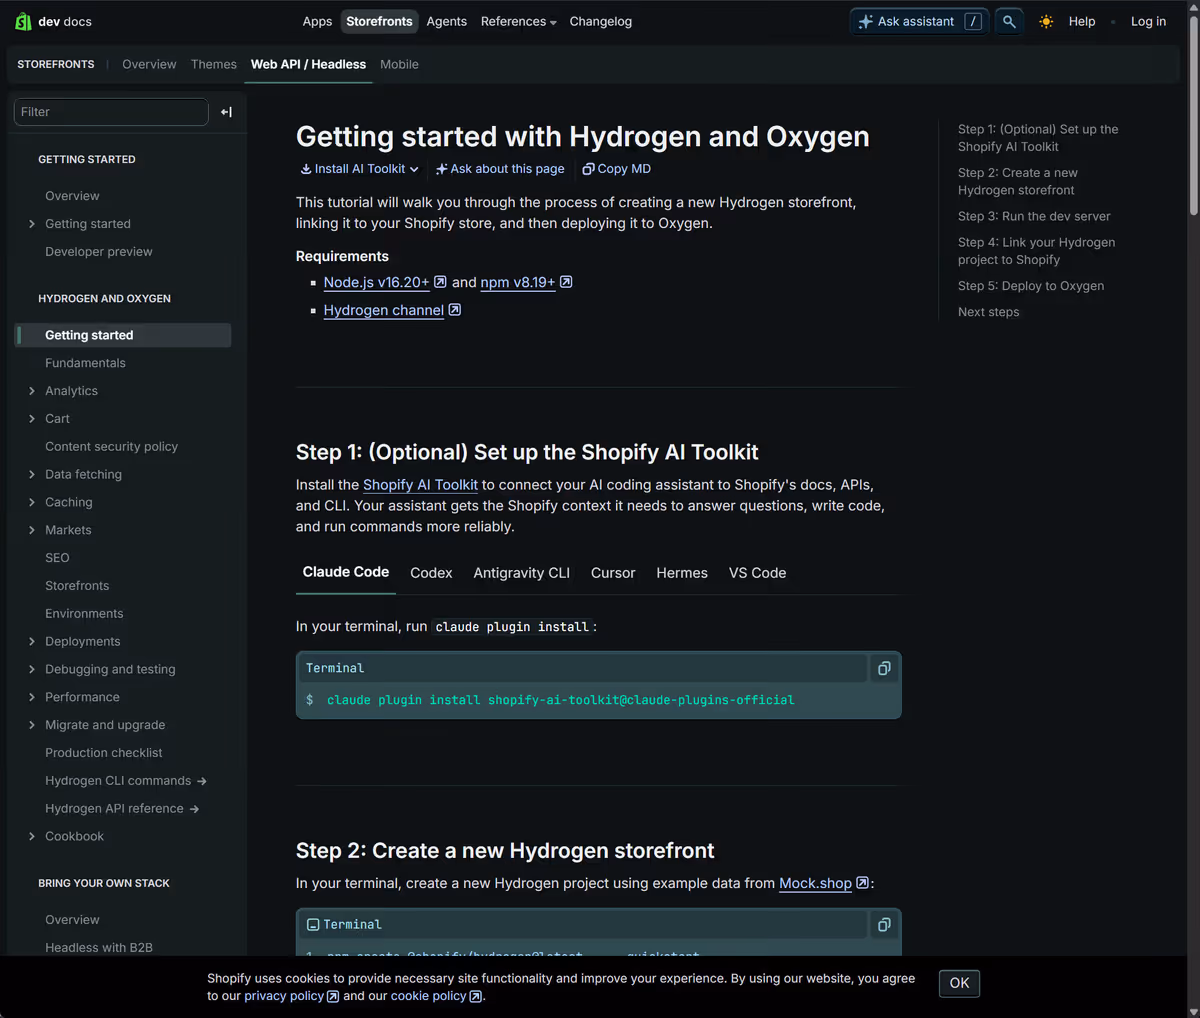Open the Agents top menu item
The image size is (1200, 1018).
446,21
